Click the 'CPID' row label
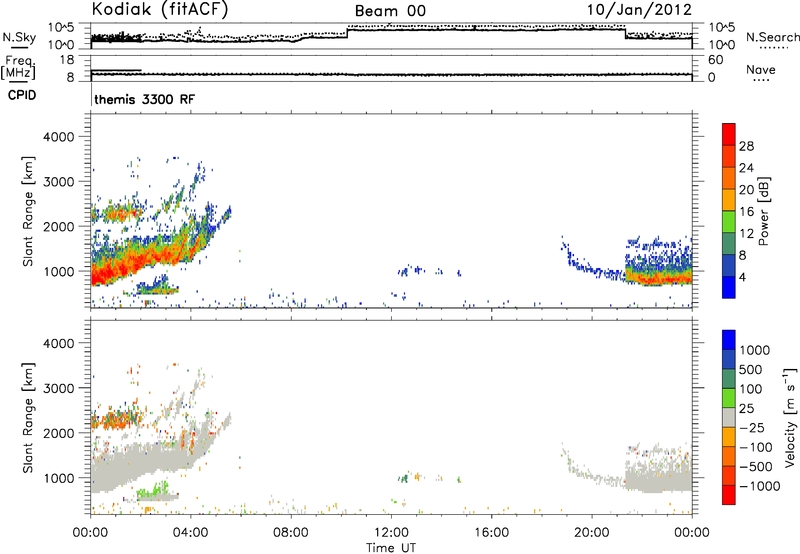This screenshot has width=800, height=554. point(22,95)
